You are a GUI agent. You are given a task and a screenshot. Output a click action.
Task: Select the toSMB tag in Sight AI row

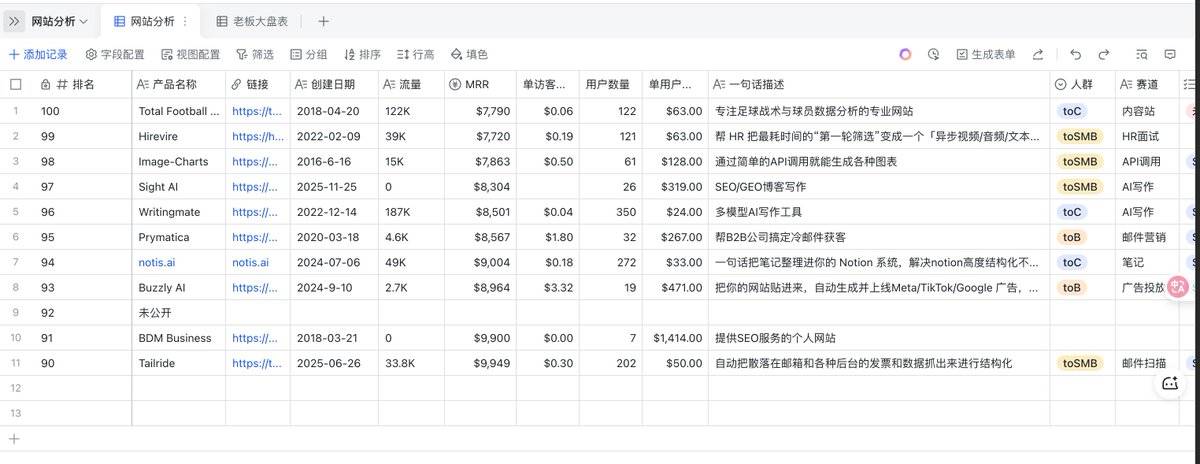tap(1080, 186)
